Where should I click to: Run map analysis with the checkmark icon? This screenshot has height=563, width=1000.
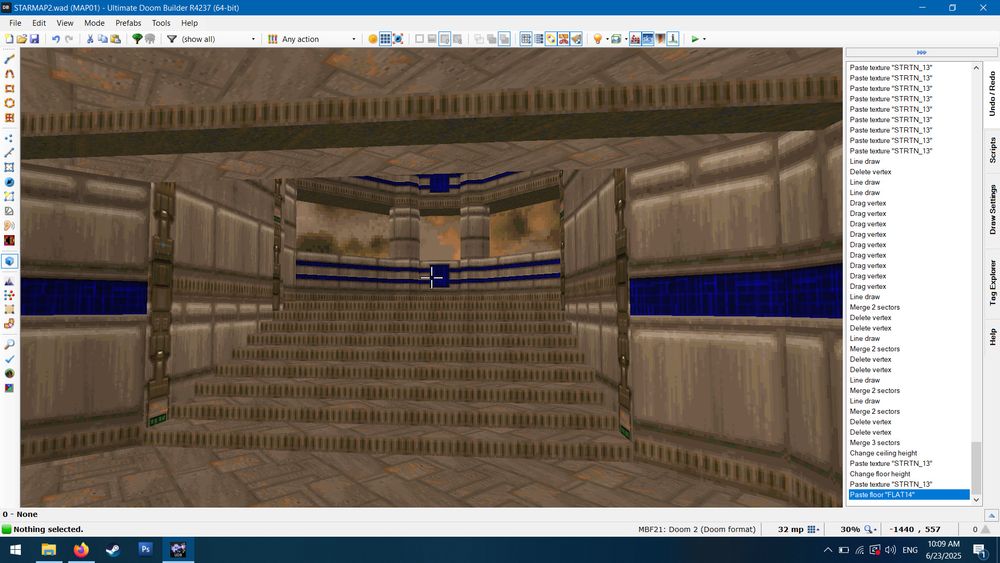(x=10, y=359)
